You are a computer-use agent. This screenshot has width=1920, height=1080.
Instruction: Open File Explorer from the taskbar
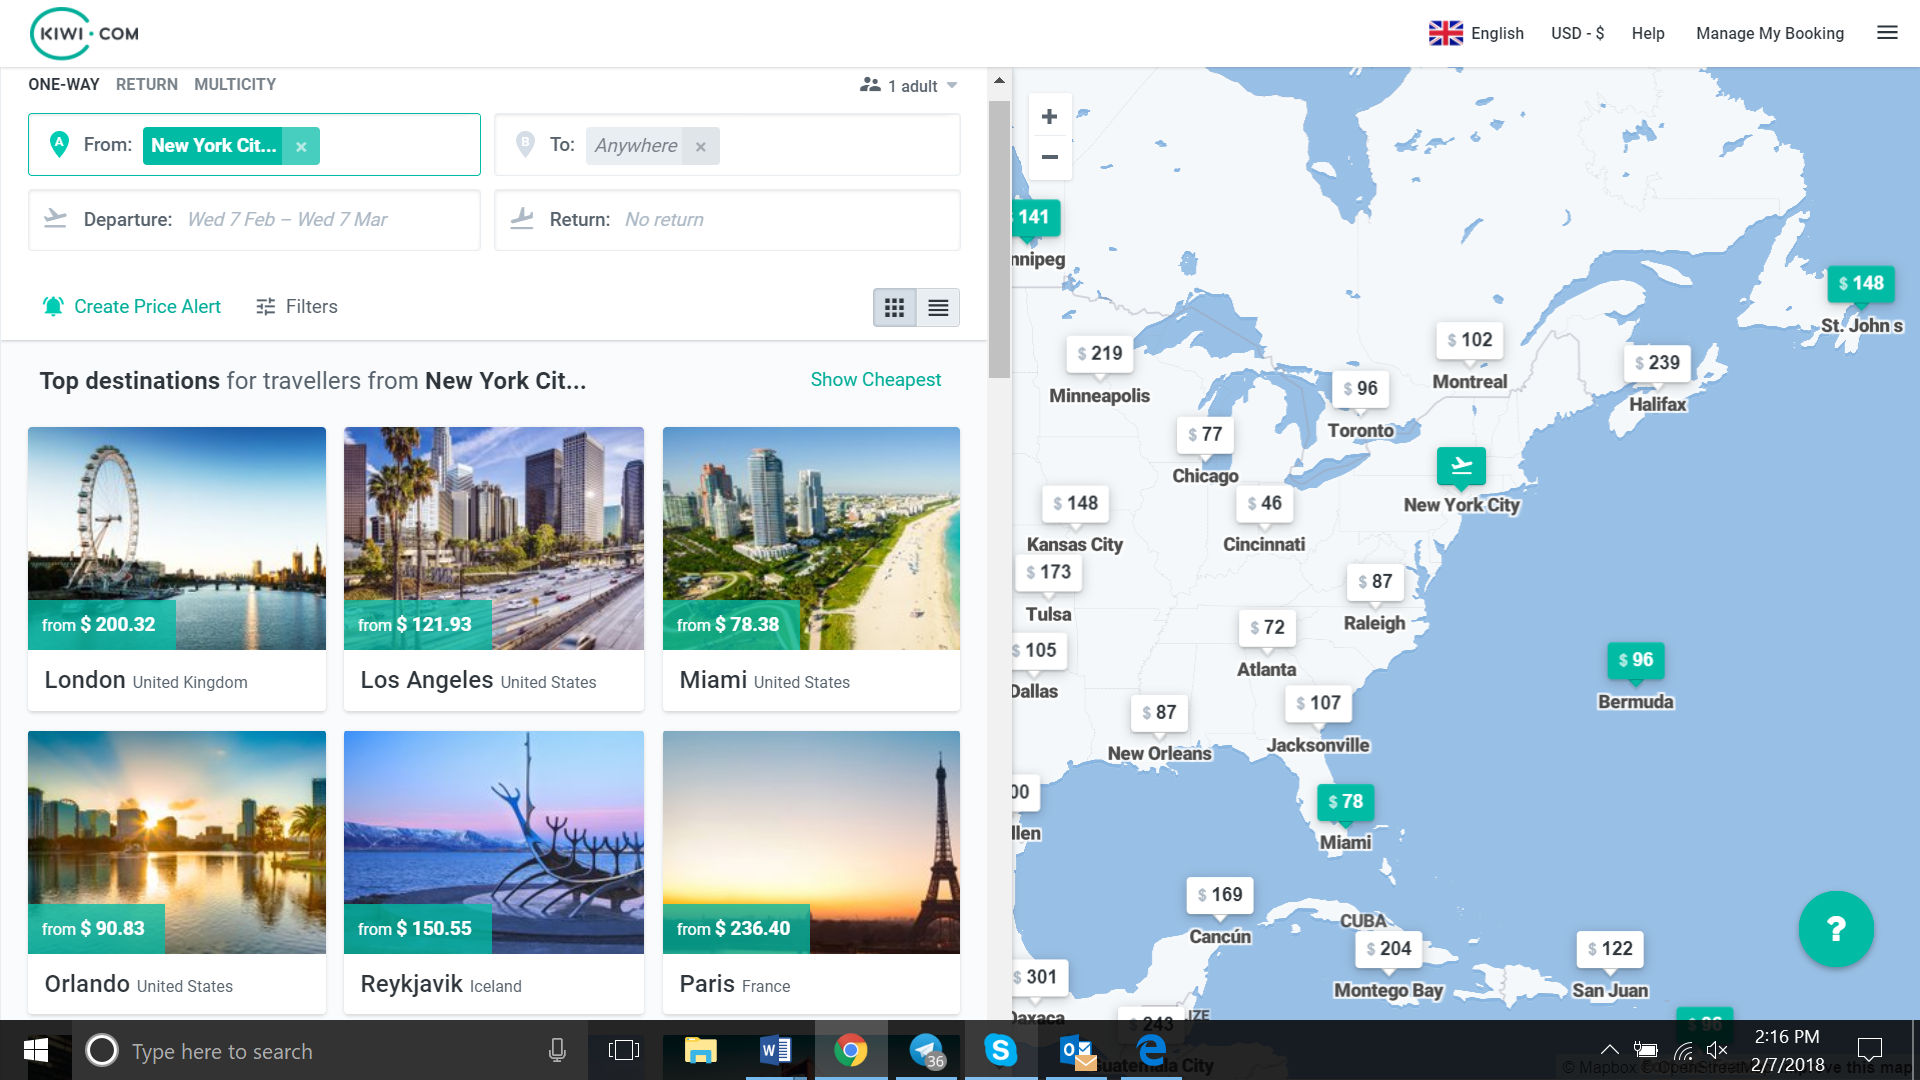(x=700, y=1050)
